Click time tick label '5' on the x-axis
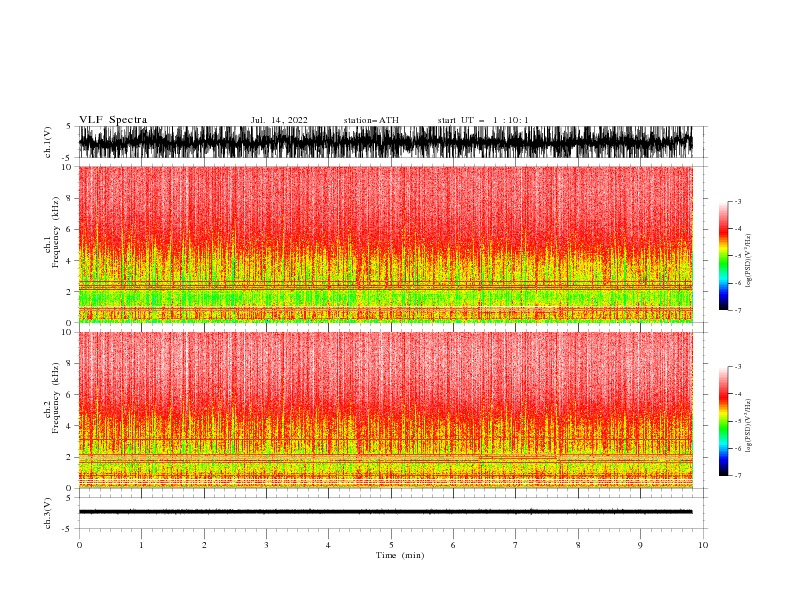792x612 pixels. pyautogui.click(x=391, y=545)
